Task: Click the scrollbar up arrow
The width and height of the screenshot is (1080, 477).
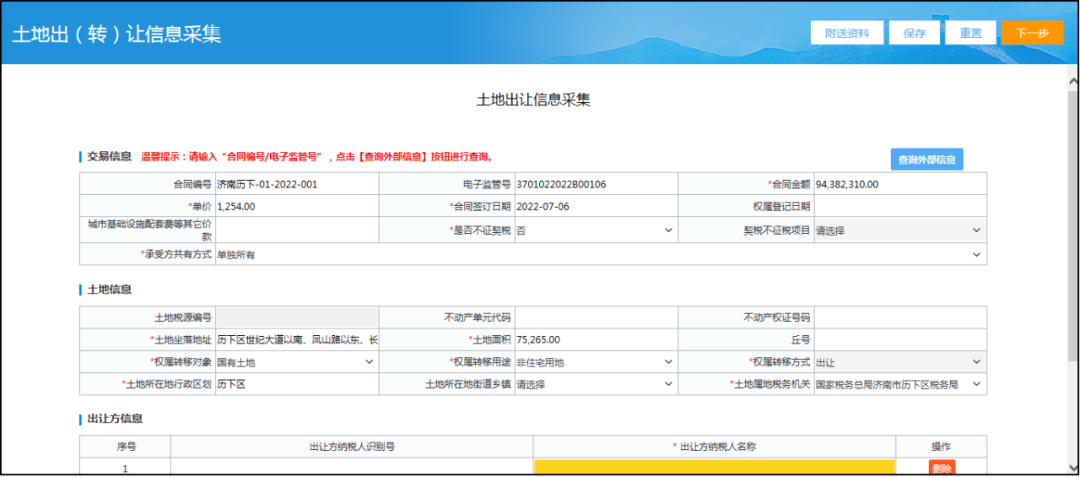Action: pos(1072,81)
